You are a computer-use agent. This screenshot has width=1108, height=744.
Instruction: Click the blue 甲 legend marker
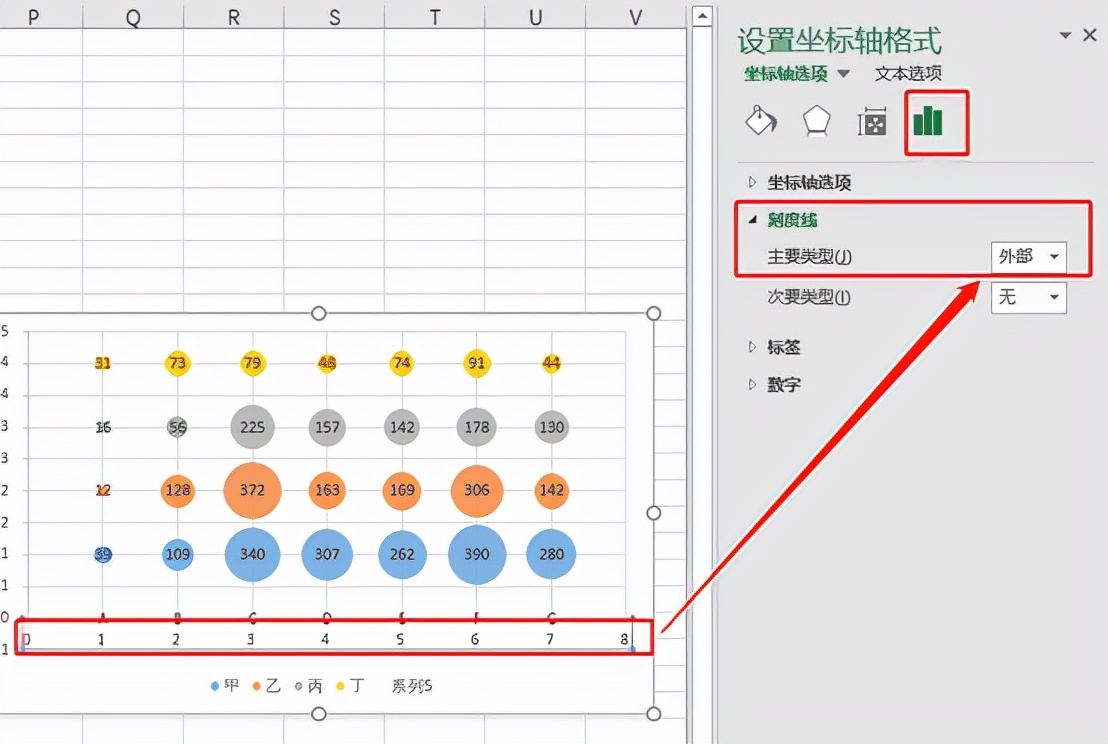[x=213, y=686]
